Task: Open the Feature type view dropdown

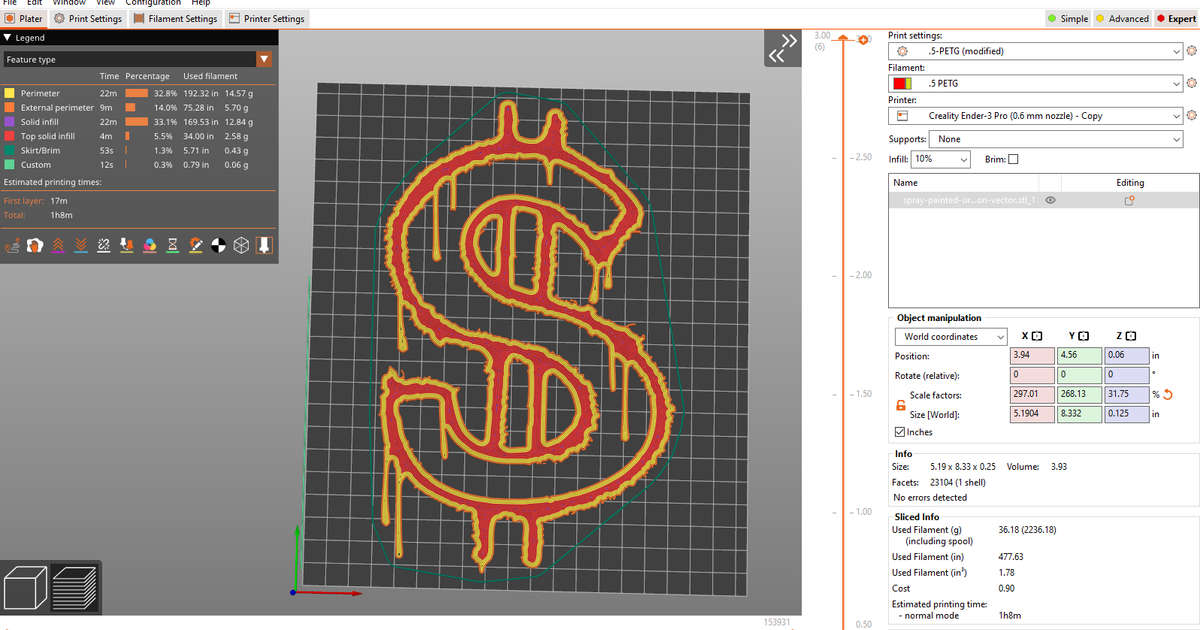Action: [138, 59]
